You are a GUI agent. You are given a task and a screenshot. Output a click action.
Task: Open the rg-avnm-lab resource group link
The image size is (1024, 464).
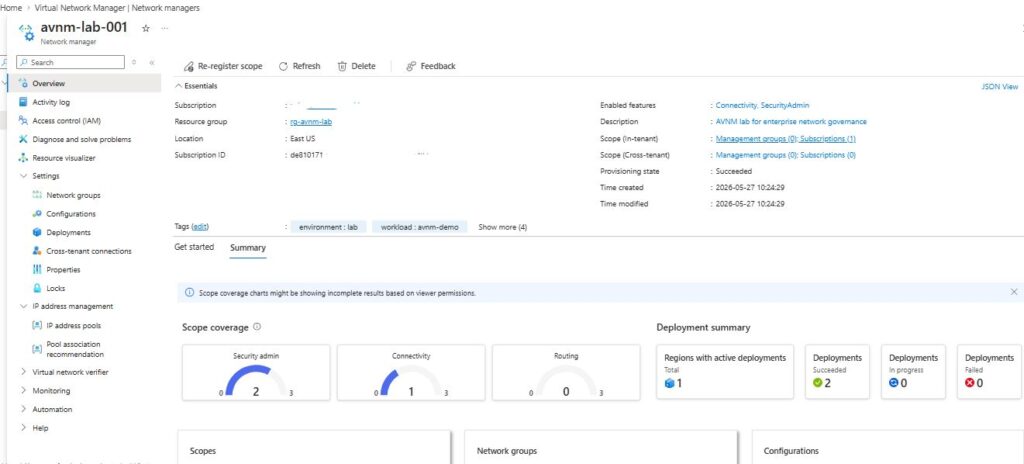[x=311, y=122]
